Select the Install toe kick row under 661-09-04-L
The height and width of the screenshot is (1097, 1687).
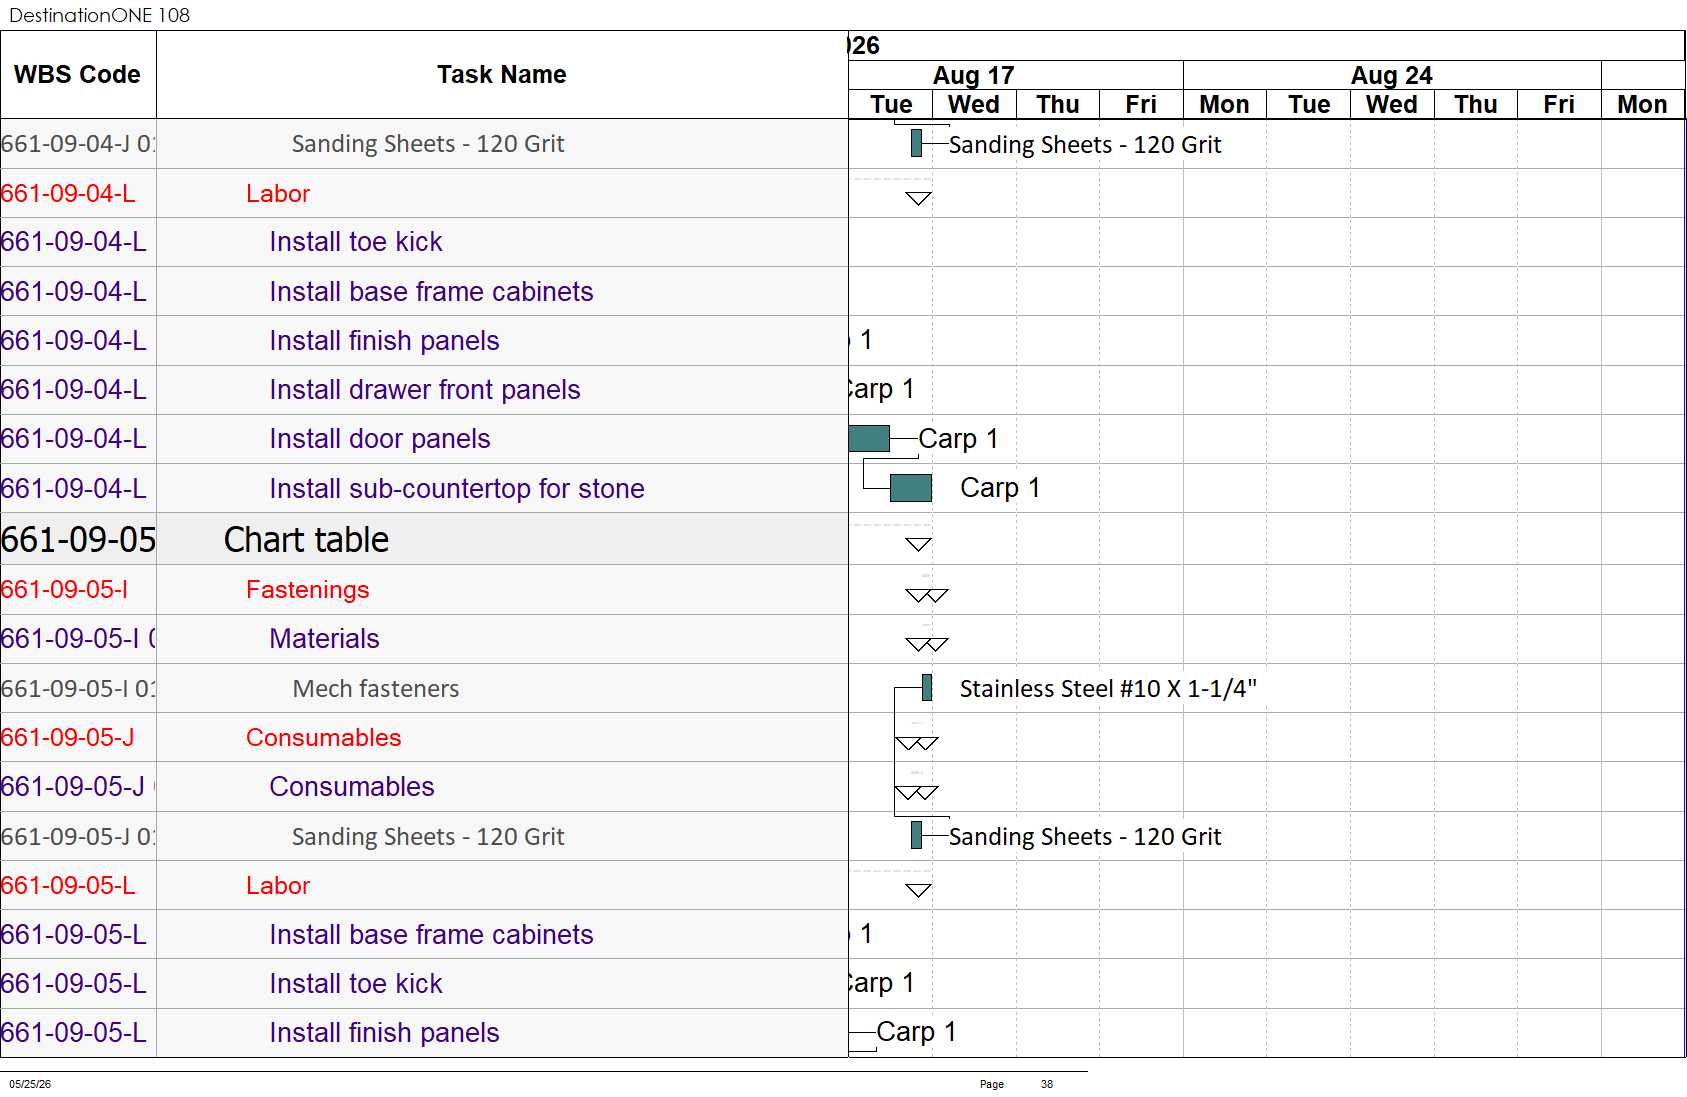click(x=424, y=242)
